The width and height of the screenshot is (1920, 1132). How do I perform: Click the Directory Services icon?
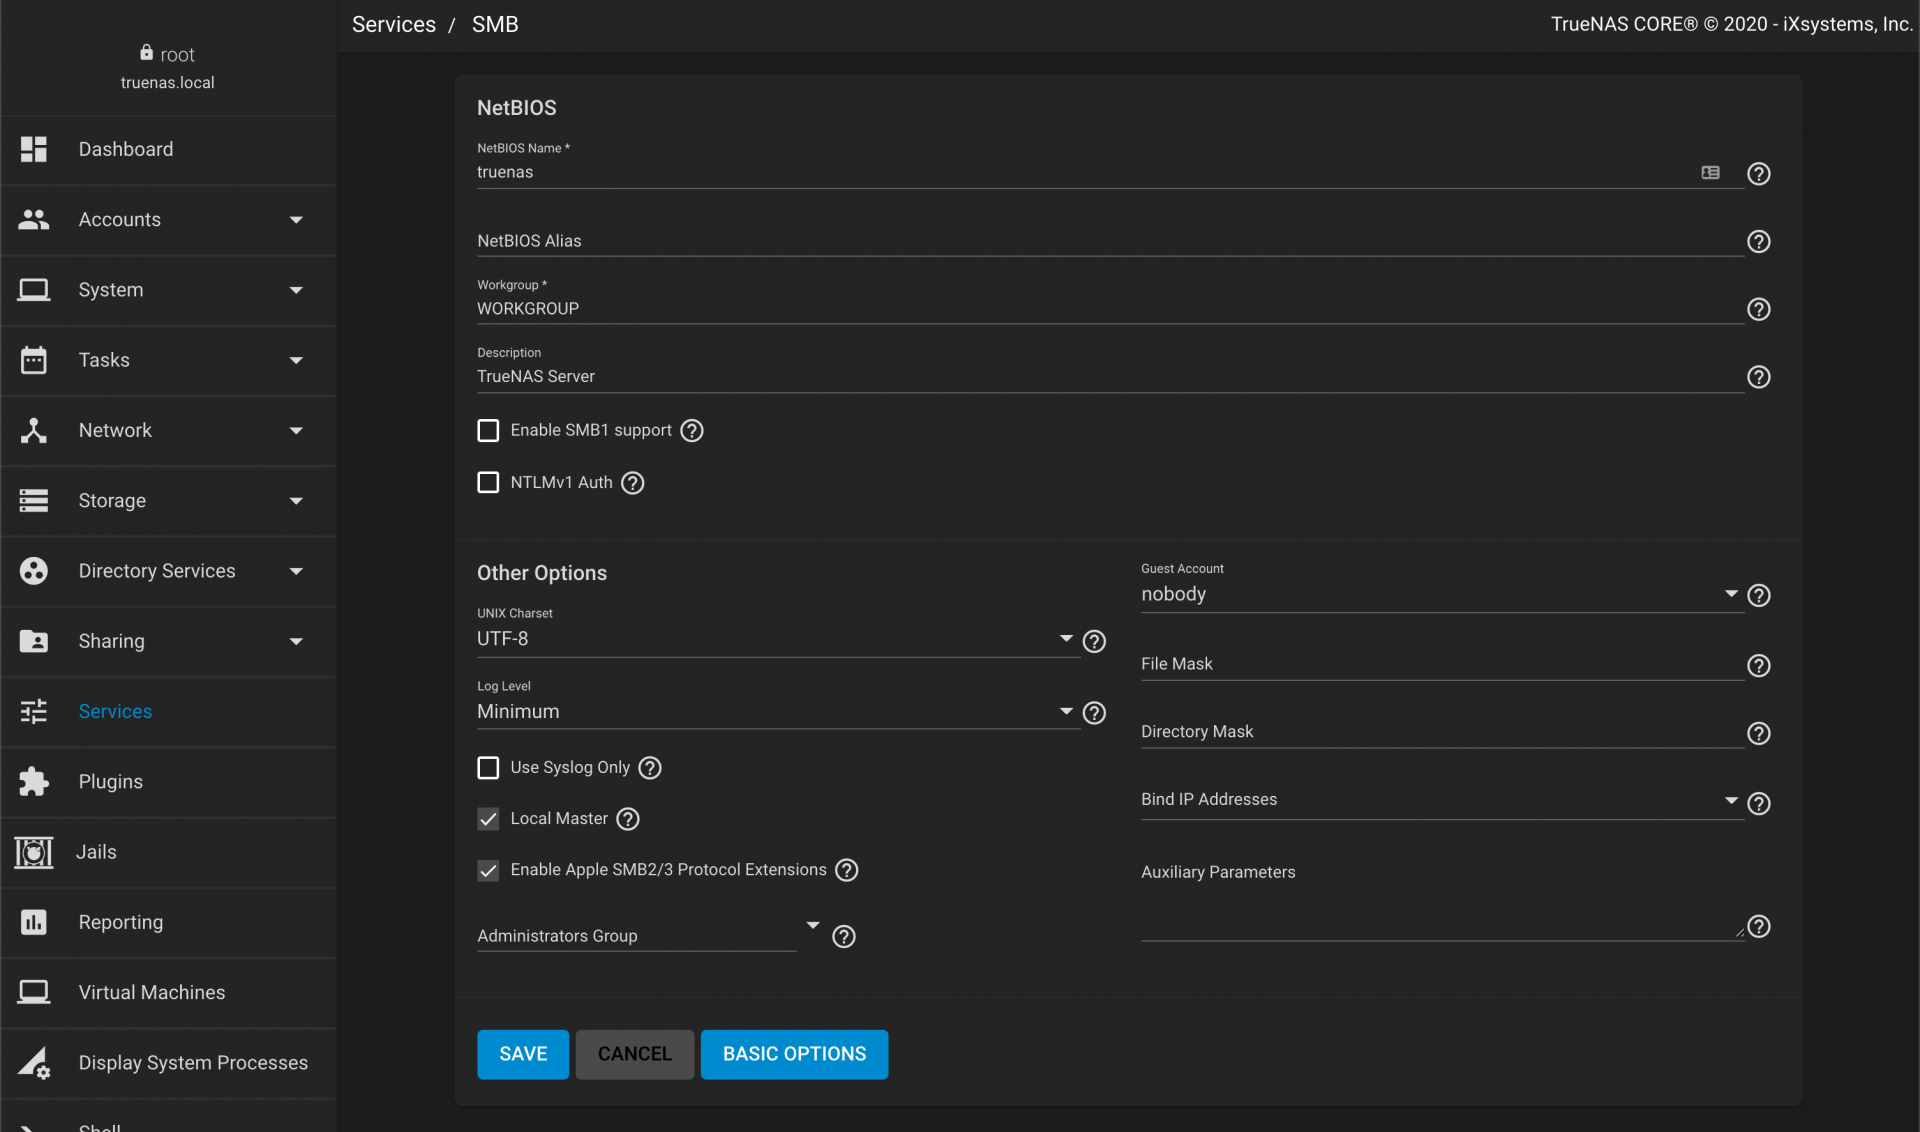[34, 571]
